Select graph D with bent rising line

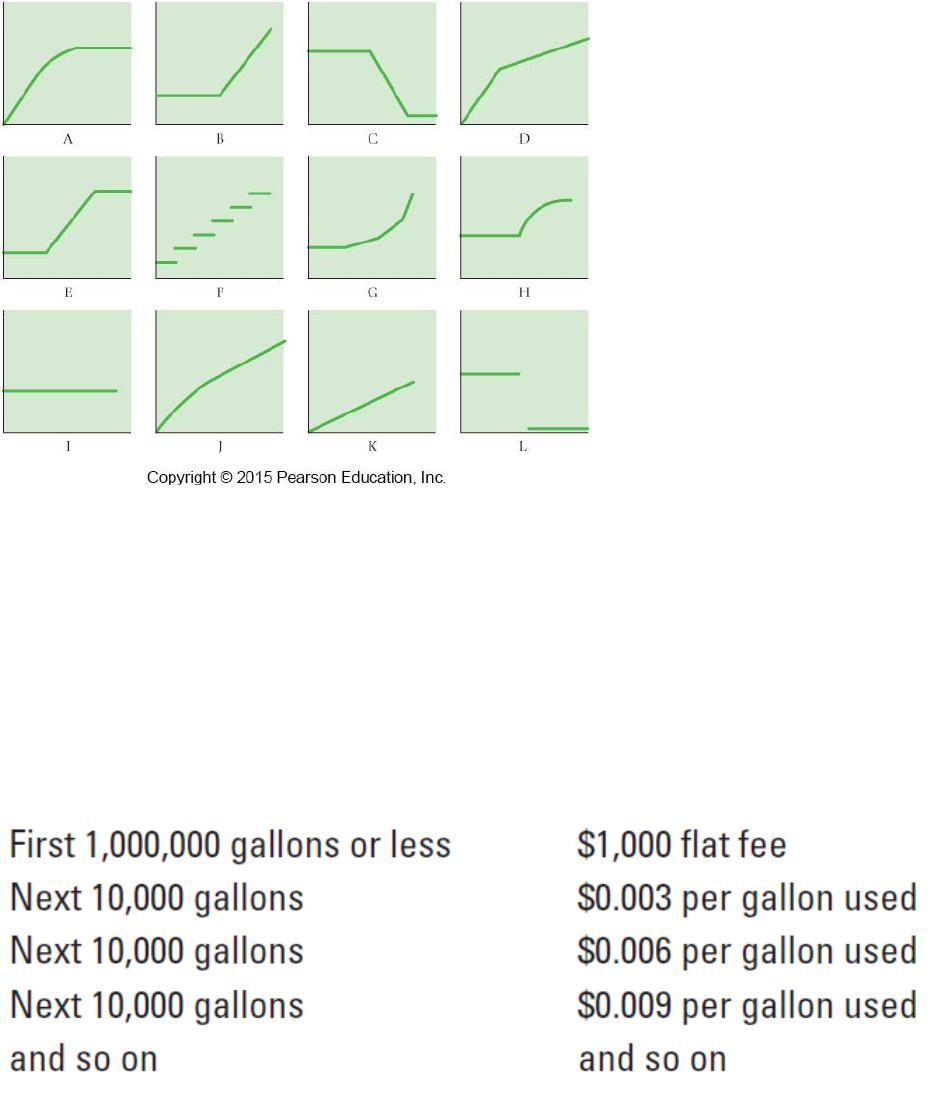click(x=525, y=63)
